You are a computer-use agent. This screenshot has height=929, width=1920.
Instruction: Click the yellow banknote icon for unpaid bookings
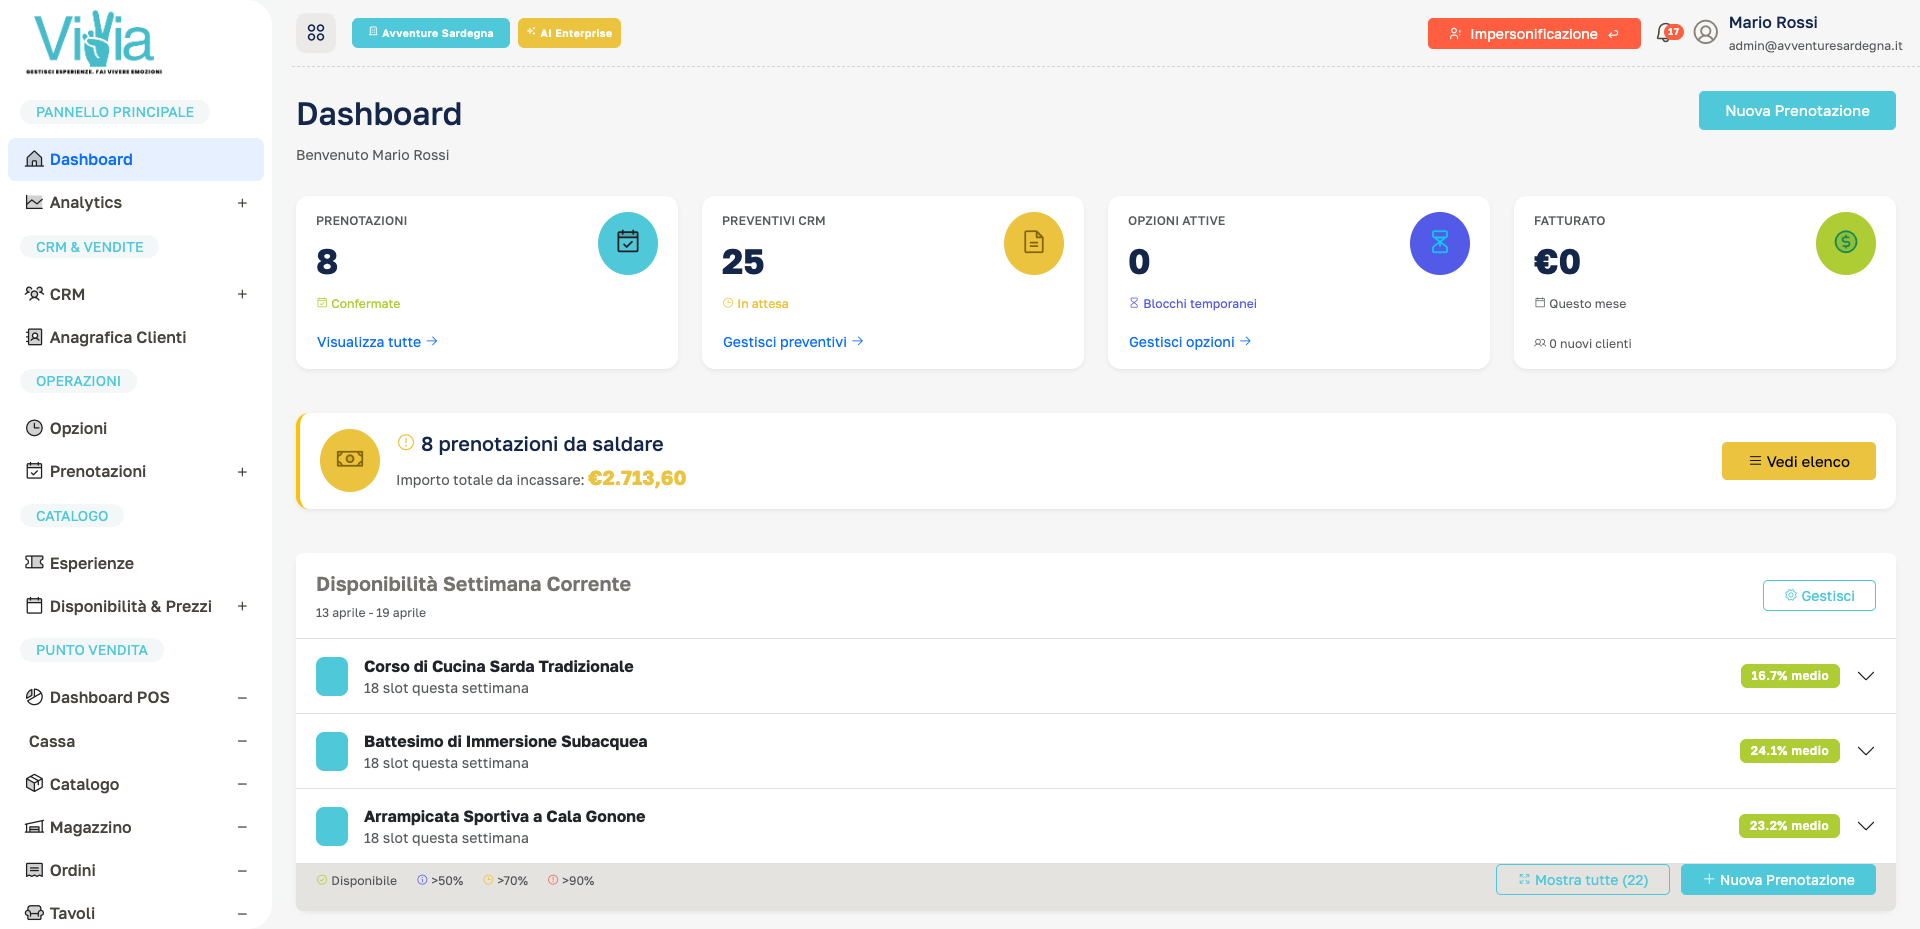(350, 460)
